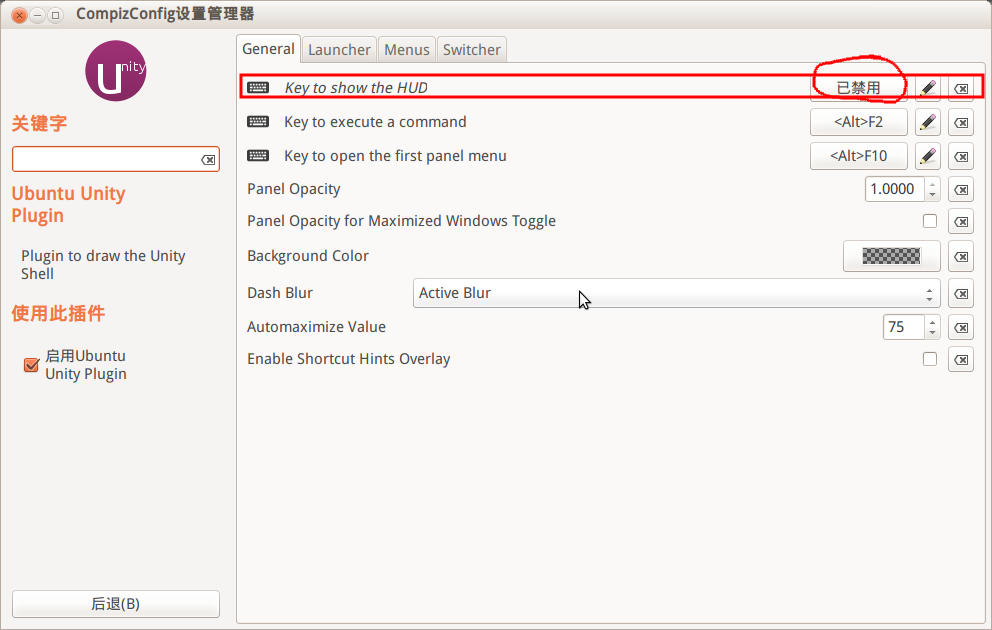
Task: Click 'Key to open the first panel menu' label
Action: [x=395, y=156]
